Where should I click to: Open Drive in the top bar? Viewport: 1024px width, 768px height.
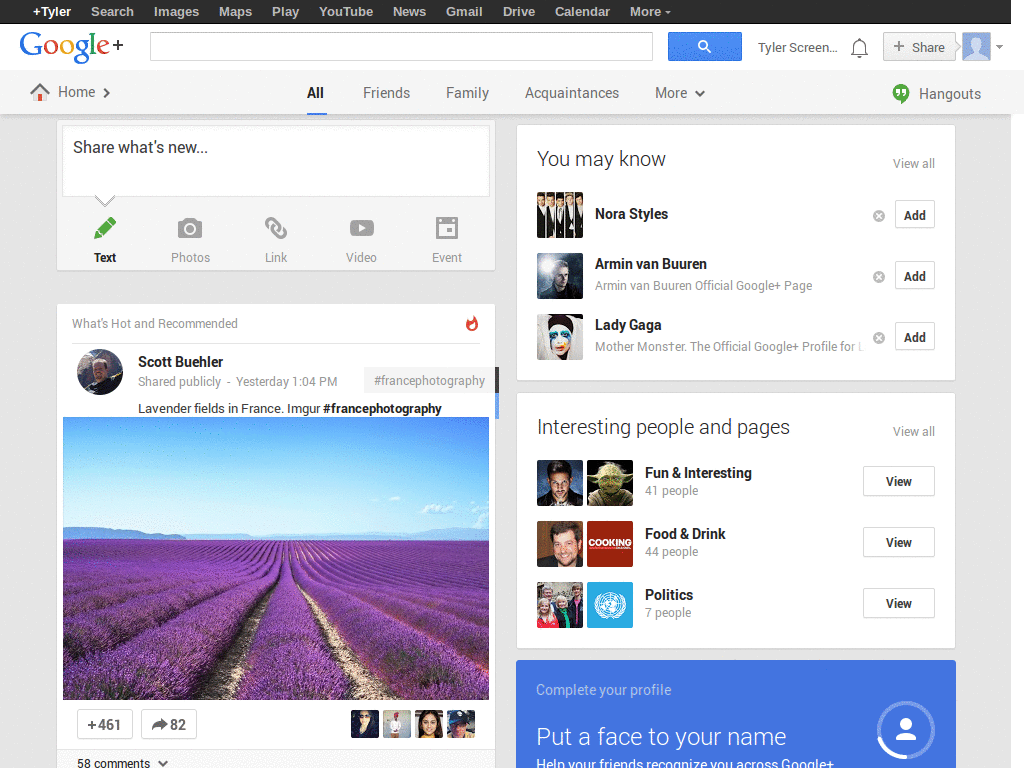pos(519,12)
